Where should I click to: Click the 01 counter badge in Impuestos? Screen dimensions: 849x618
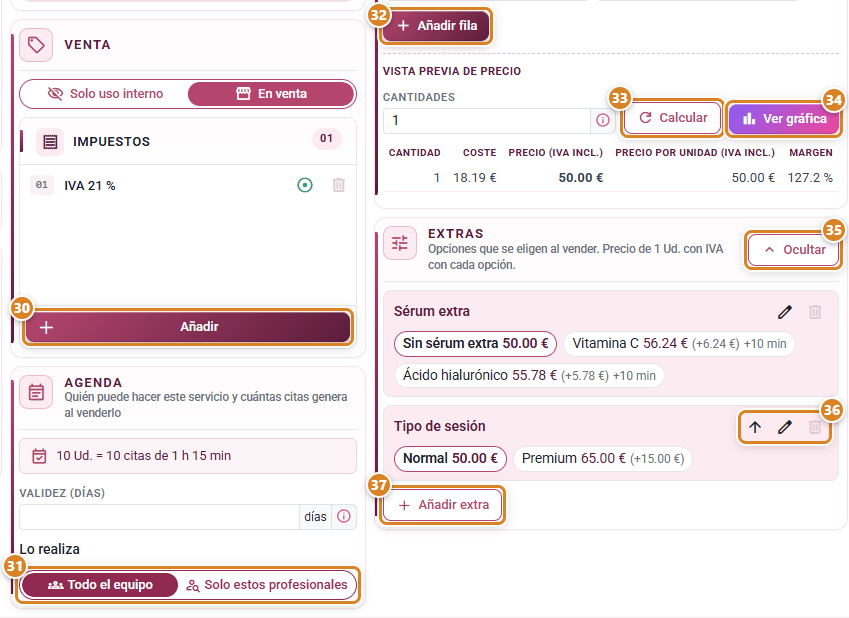click(x=326, y=139)
